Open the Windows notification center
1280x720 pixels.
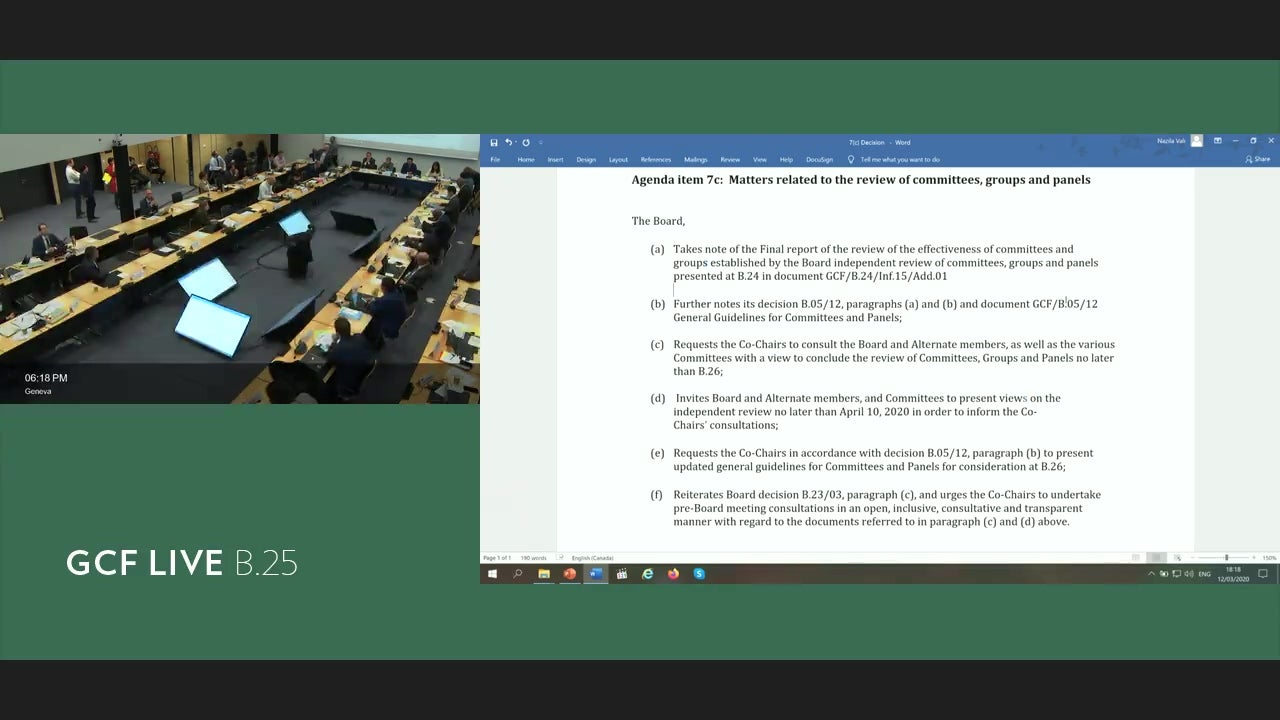pos(1263,574)
